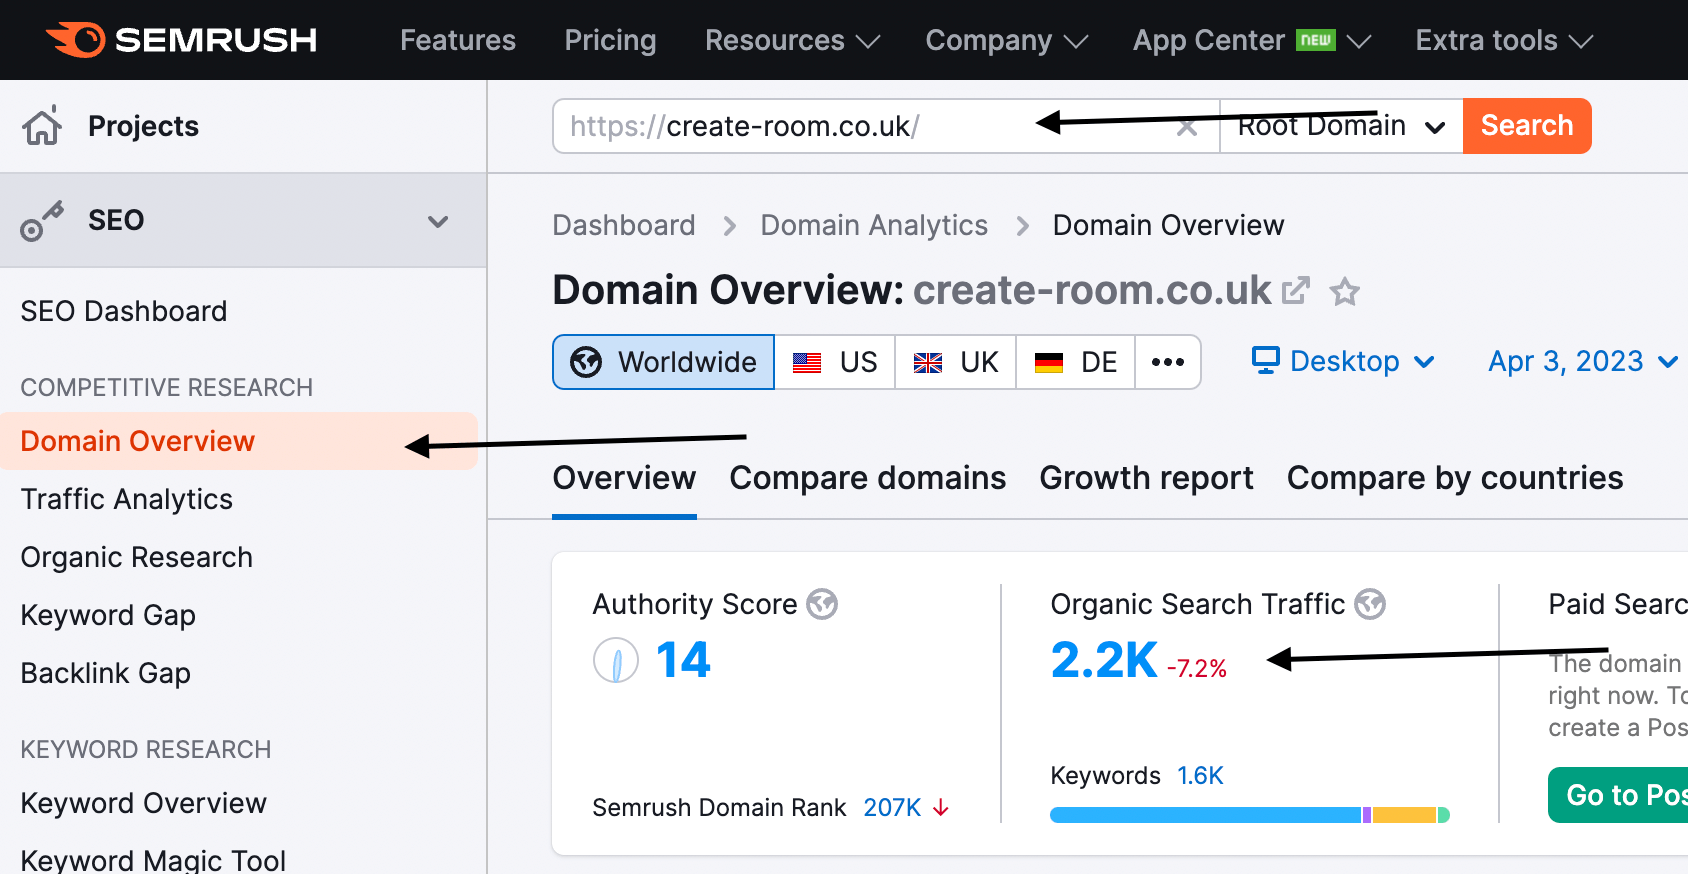Collapse the SEO sidebar section
This screenshot has width=1688, height=874.
(x=438, y=221)
